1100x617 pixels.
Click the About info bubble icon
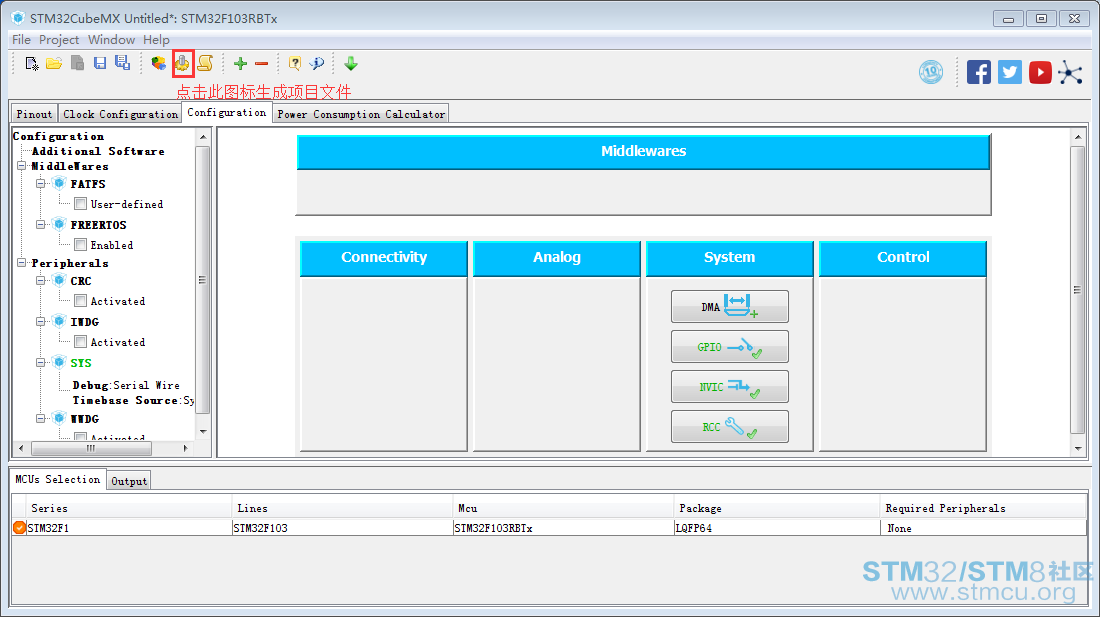pyautogui.click(x=317, y=64)
